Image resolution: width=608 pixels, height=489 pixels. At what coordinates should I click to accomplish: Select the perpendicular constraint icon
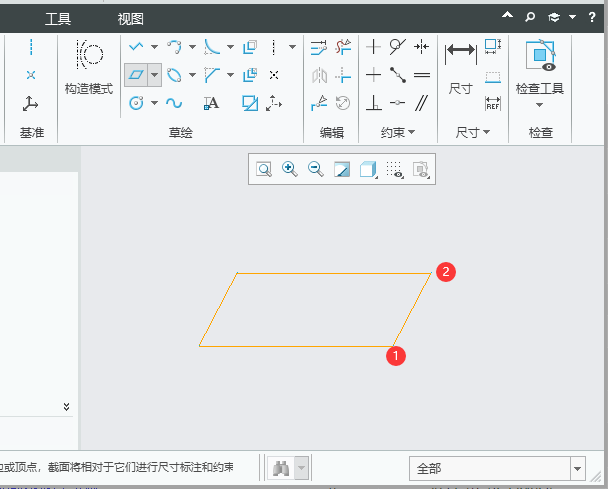(x=373, y=102)
